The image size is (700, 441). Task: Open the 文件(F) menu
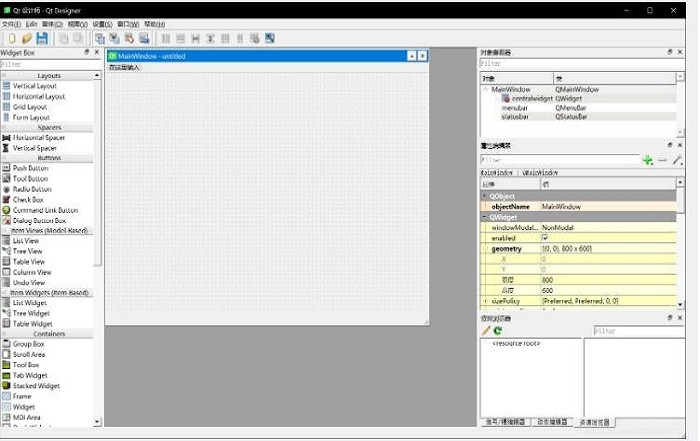[11, 23]
